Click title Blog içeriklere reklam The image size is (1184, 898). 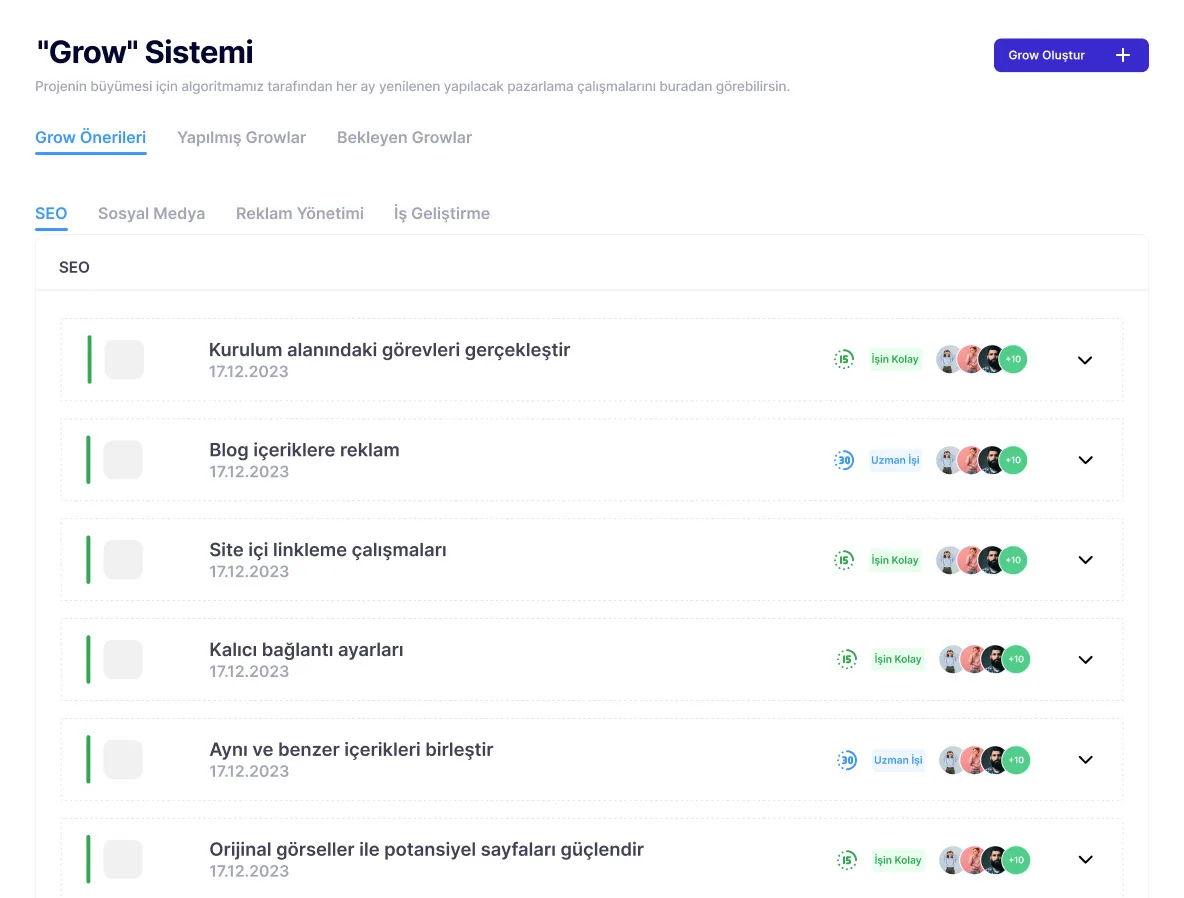tap(304, 450)
